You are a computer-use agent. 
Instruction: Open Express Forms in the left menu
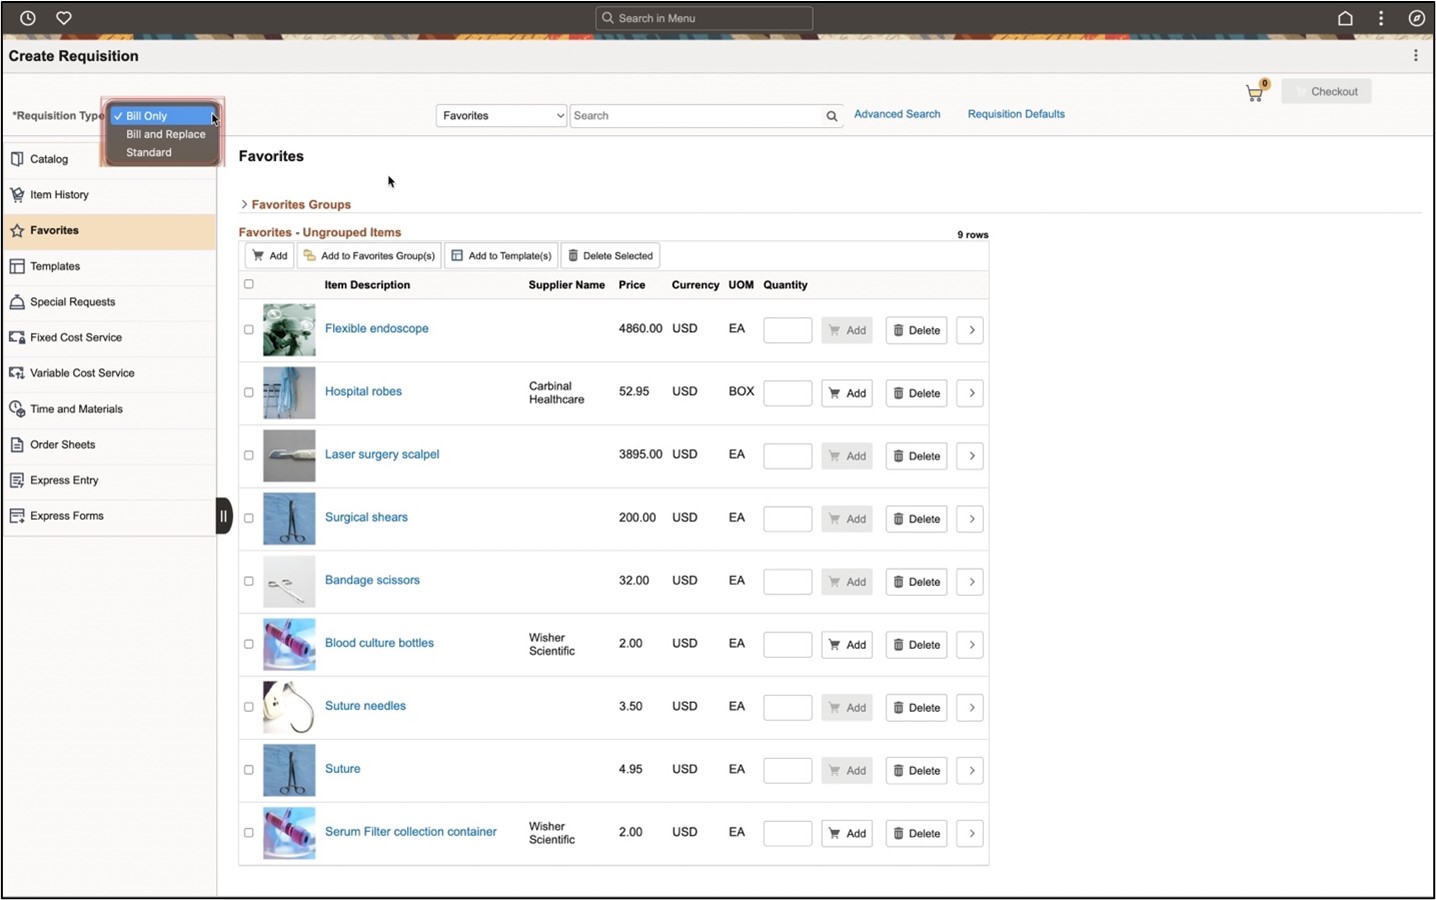pyautogui.click(x=110, y=516)
